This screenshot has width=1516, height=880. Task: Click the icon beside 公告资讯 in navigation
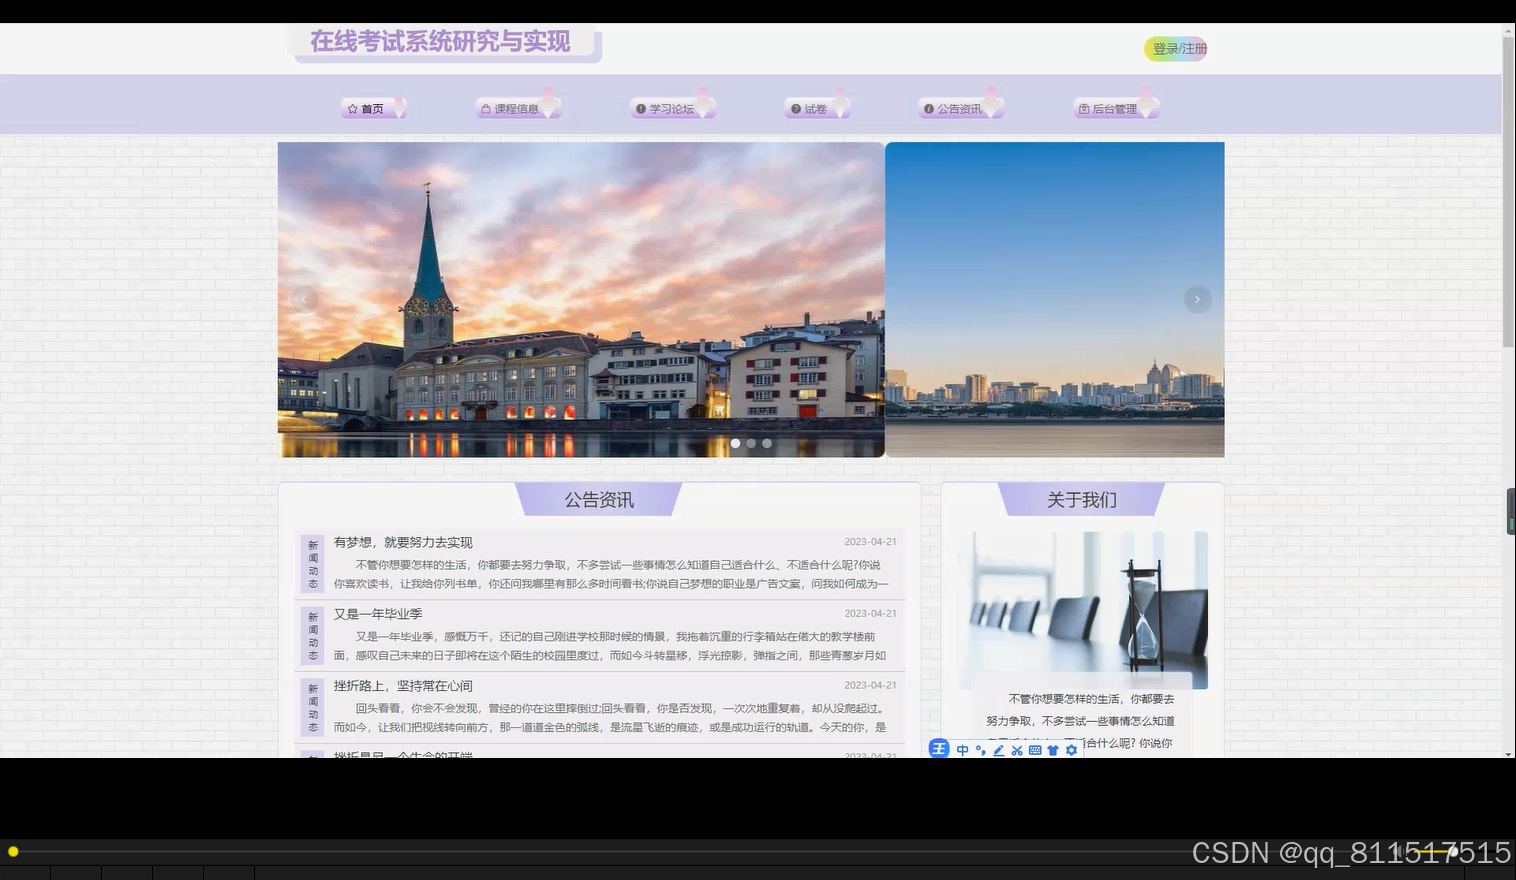[x=929, y=109]
